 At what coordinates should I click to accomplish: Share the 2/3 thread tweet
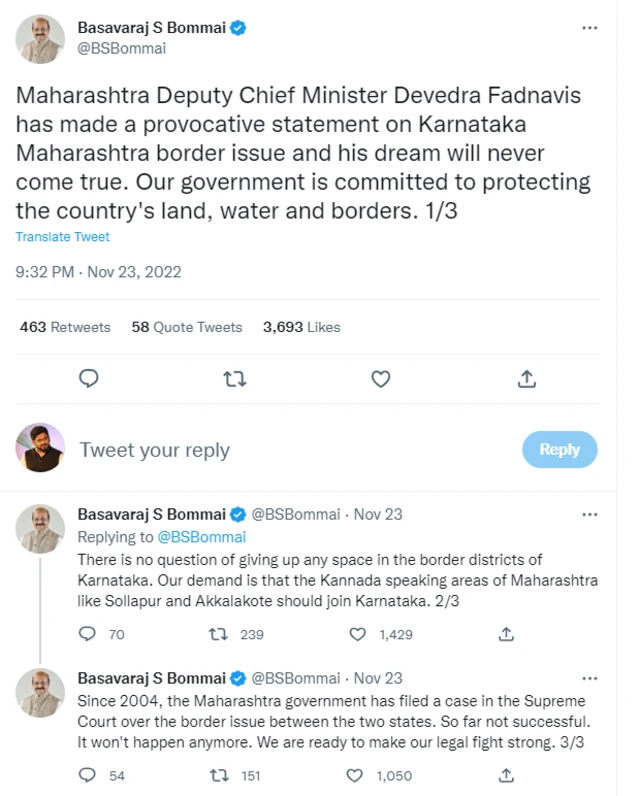pos(506,634)
